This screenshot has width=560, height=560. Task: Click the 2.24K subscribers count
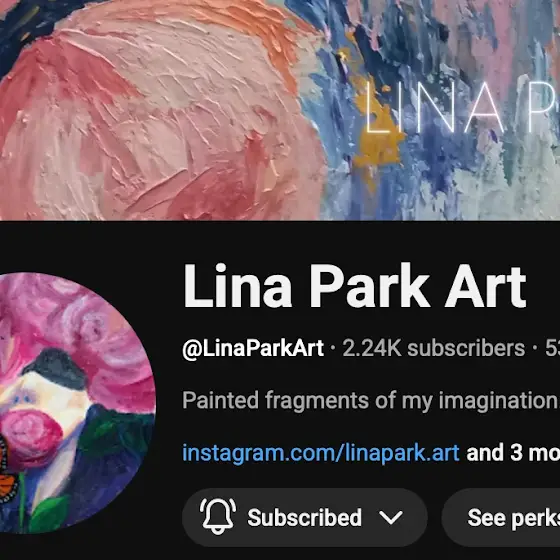[434, 348]
